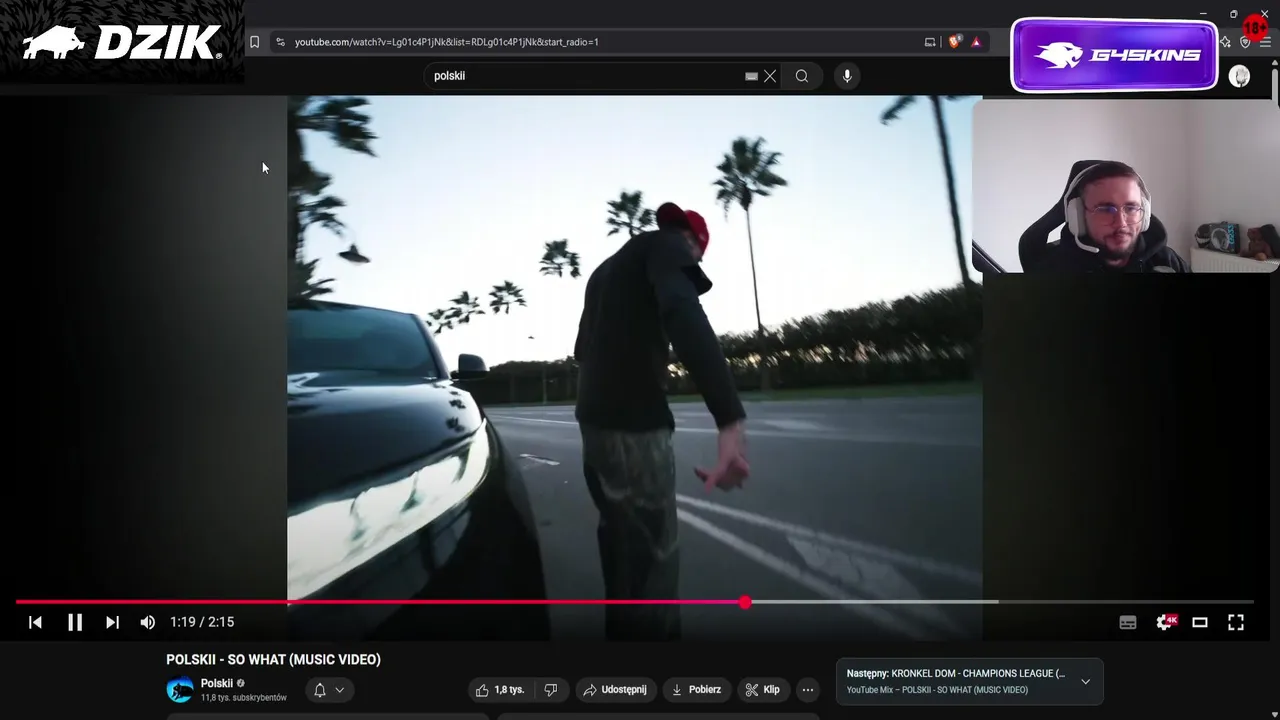Pause the music video playback
This screenshot has height=720, width=1280.
75,622
